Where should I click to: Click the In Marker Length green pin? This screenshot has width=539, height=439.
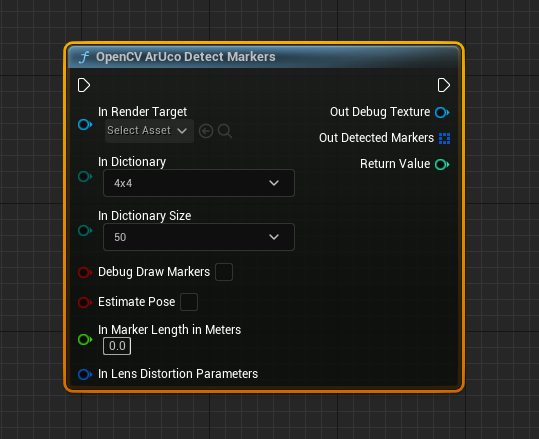(x=85, y=340)
